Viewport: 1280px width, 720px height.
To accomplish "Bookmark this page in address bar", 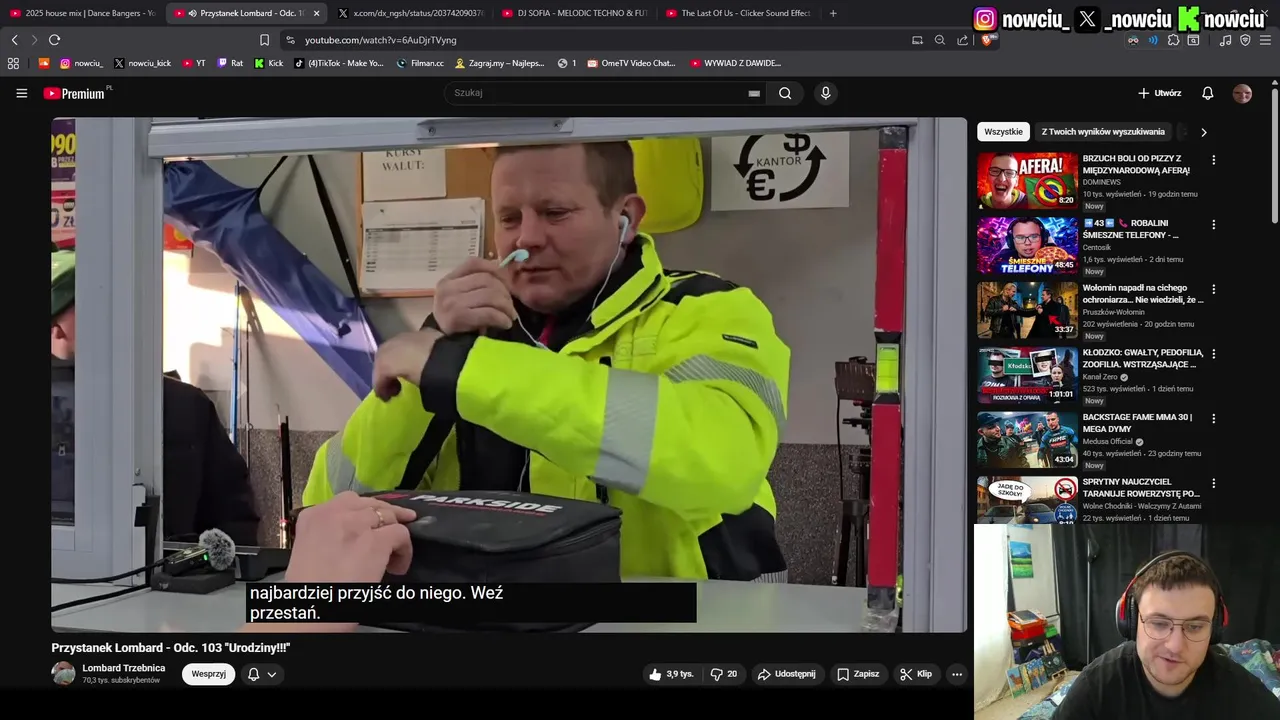I will [x=264, y=40].
